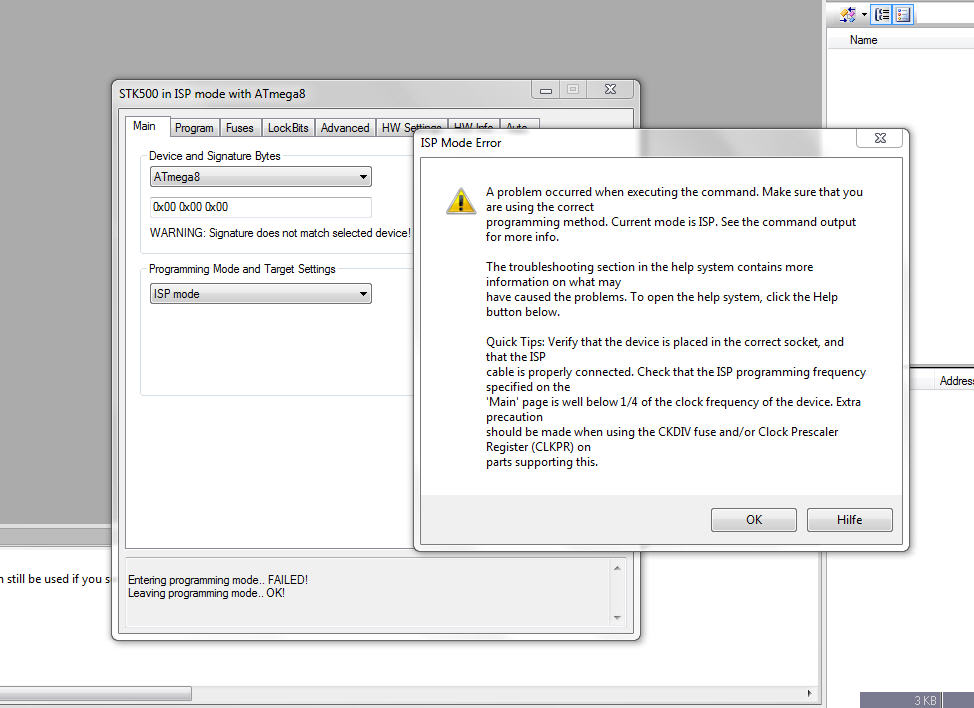Toggle the colored bullet list view icon
The image size is (974, 708).
tap(903, 14)
